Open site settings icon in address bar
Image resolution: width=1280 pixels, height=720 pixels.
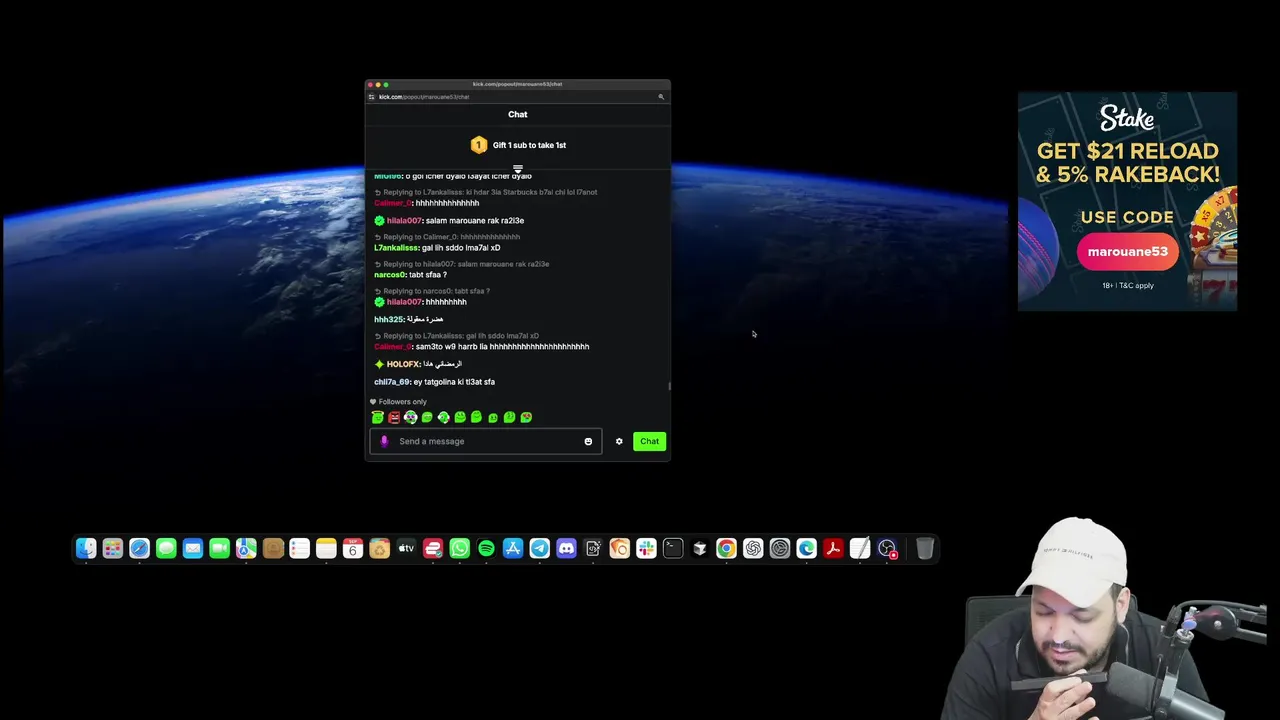(x=372, y=97)
